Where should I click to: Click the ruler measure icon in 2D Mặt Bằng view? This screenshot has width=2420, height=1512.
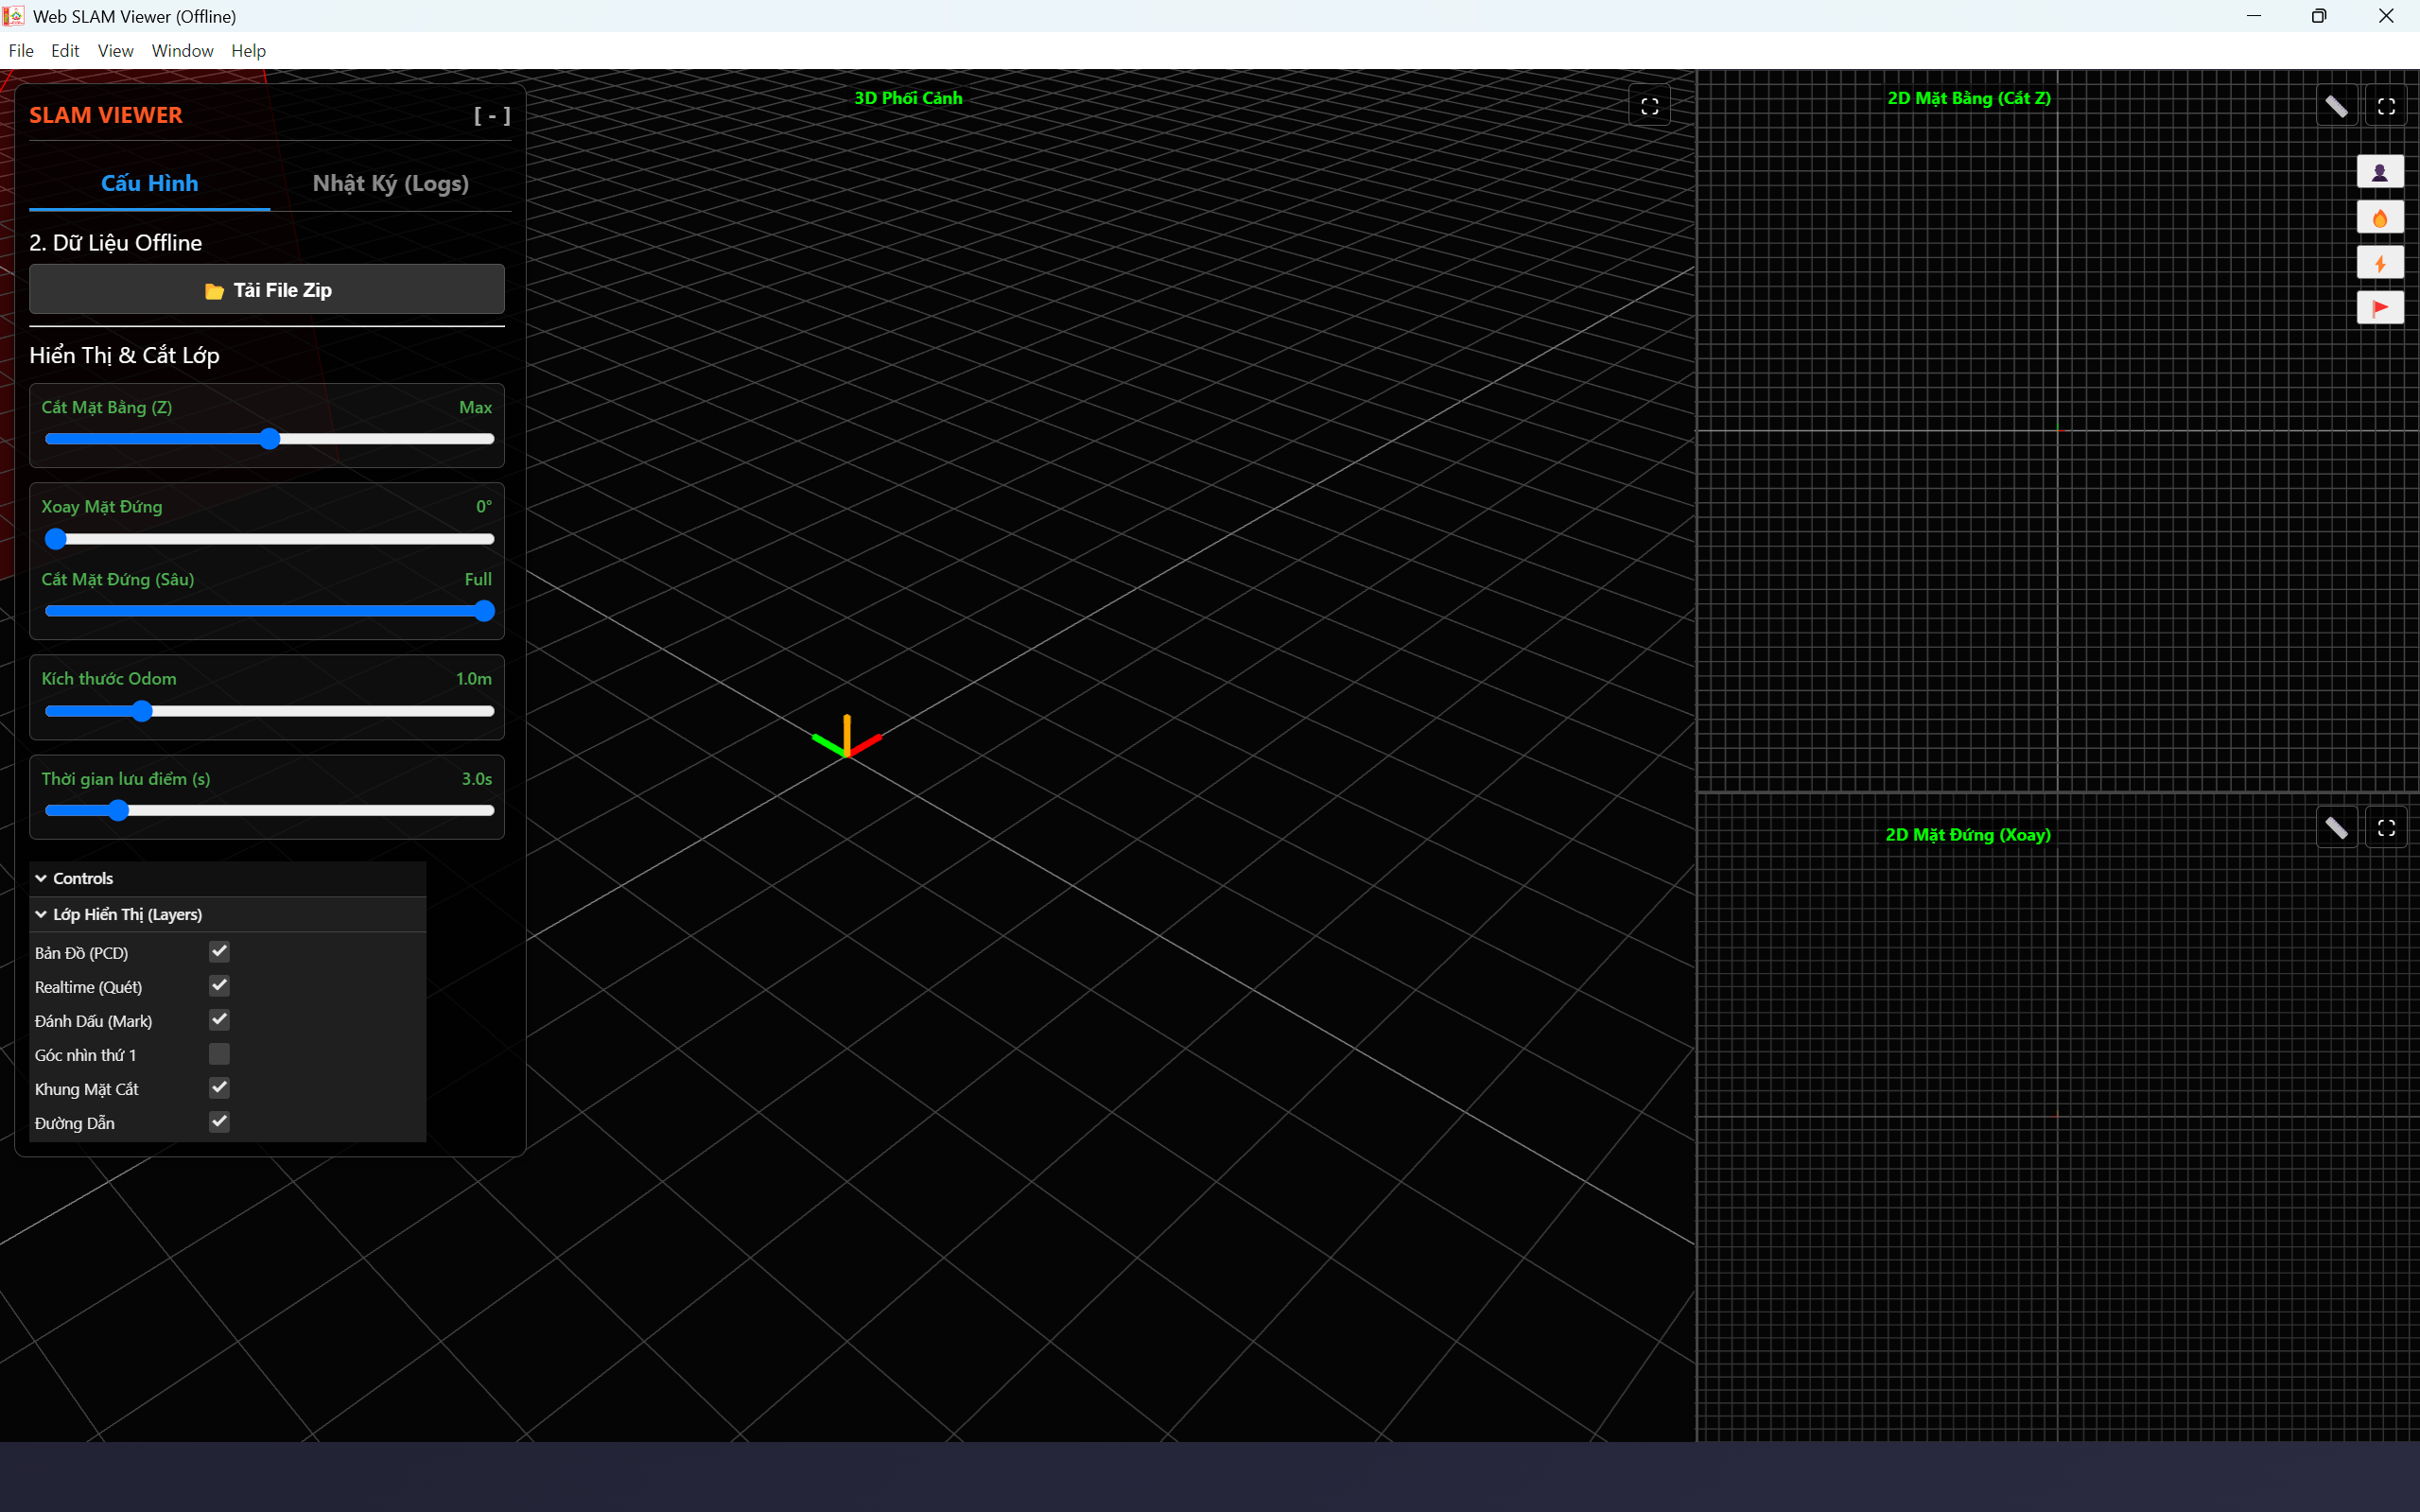point(2336,106)
